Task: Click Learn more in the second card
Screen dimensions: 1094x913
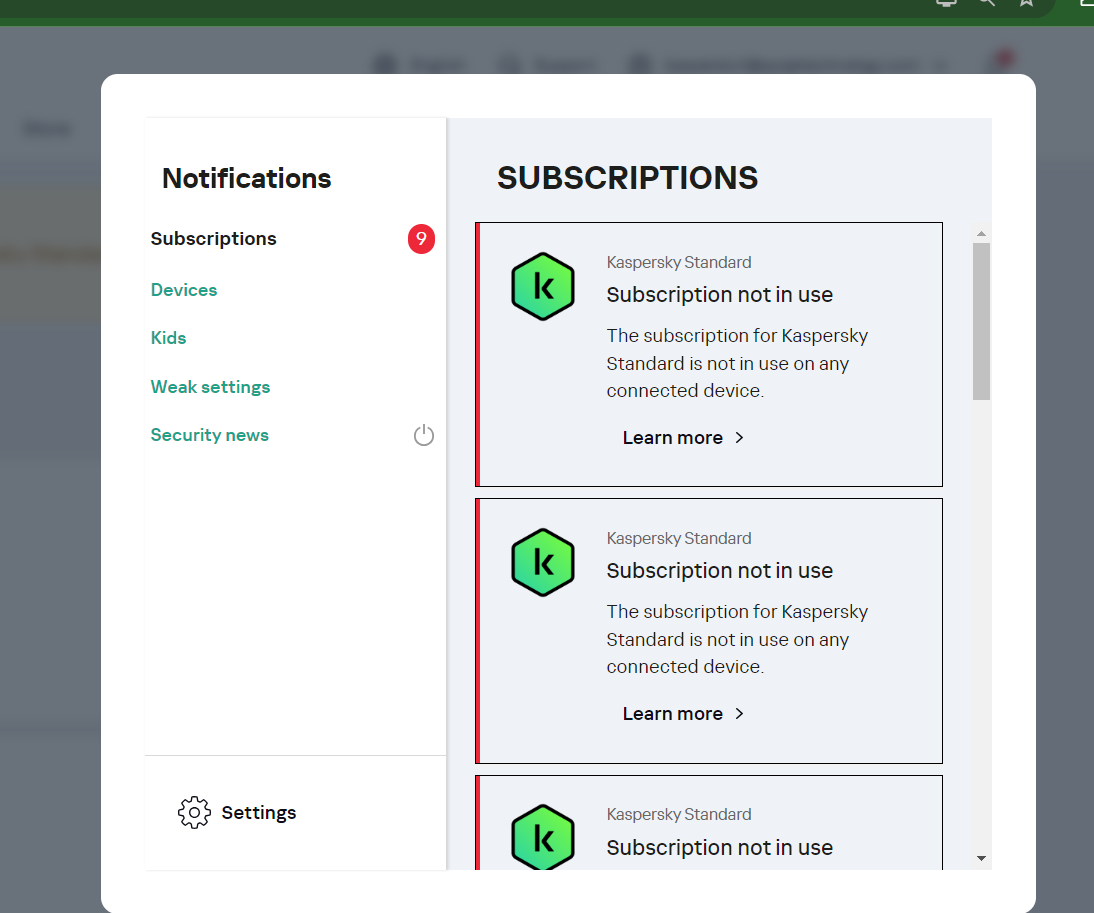Action: pyautogui.click(x=673, y=714)
